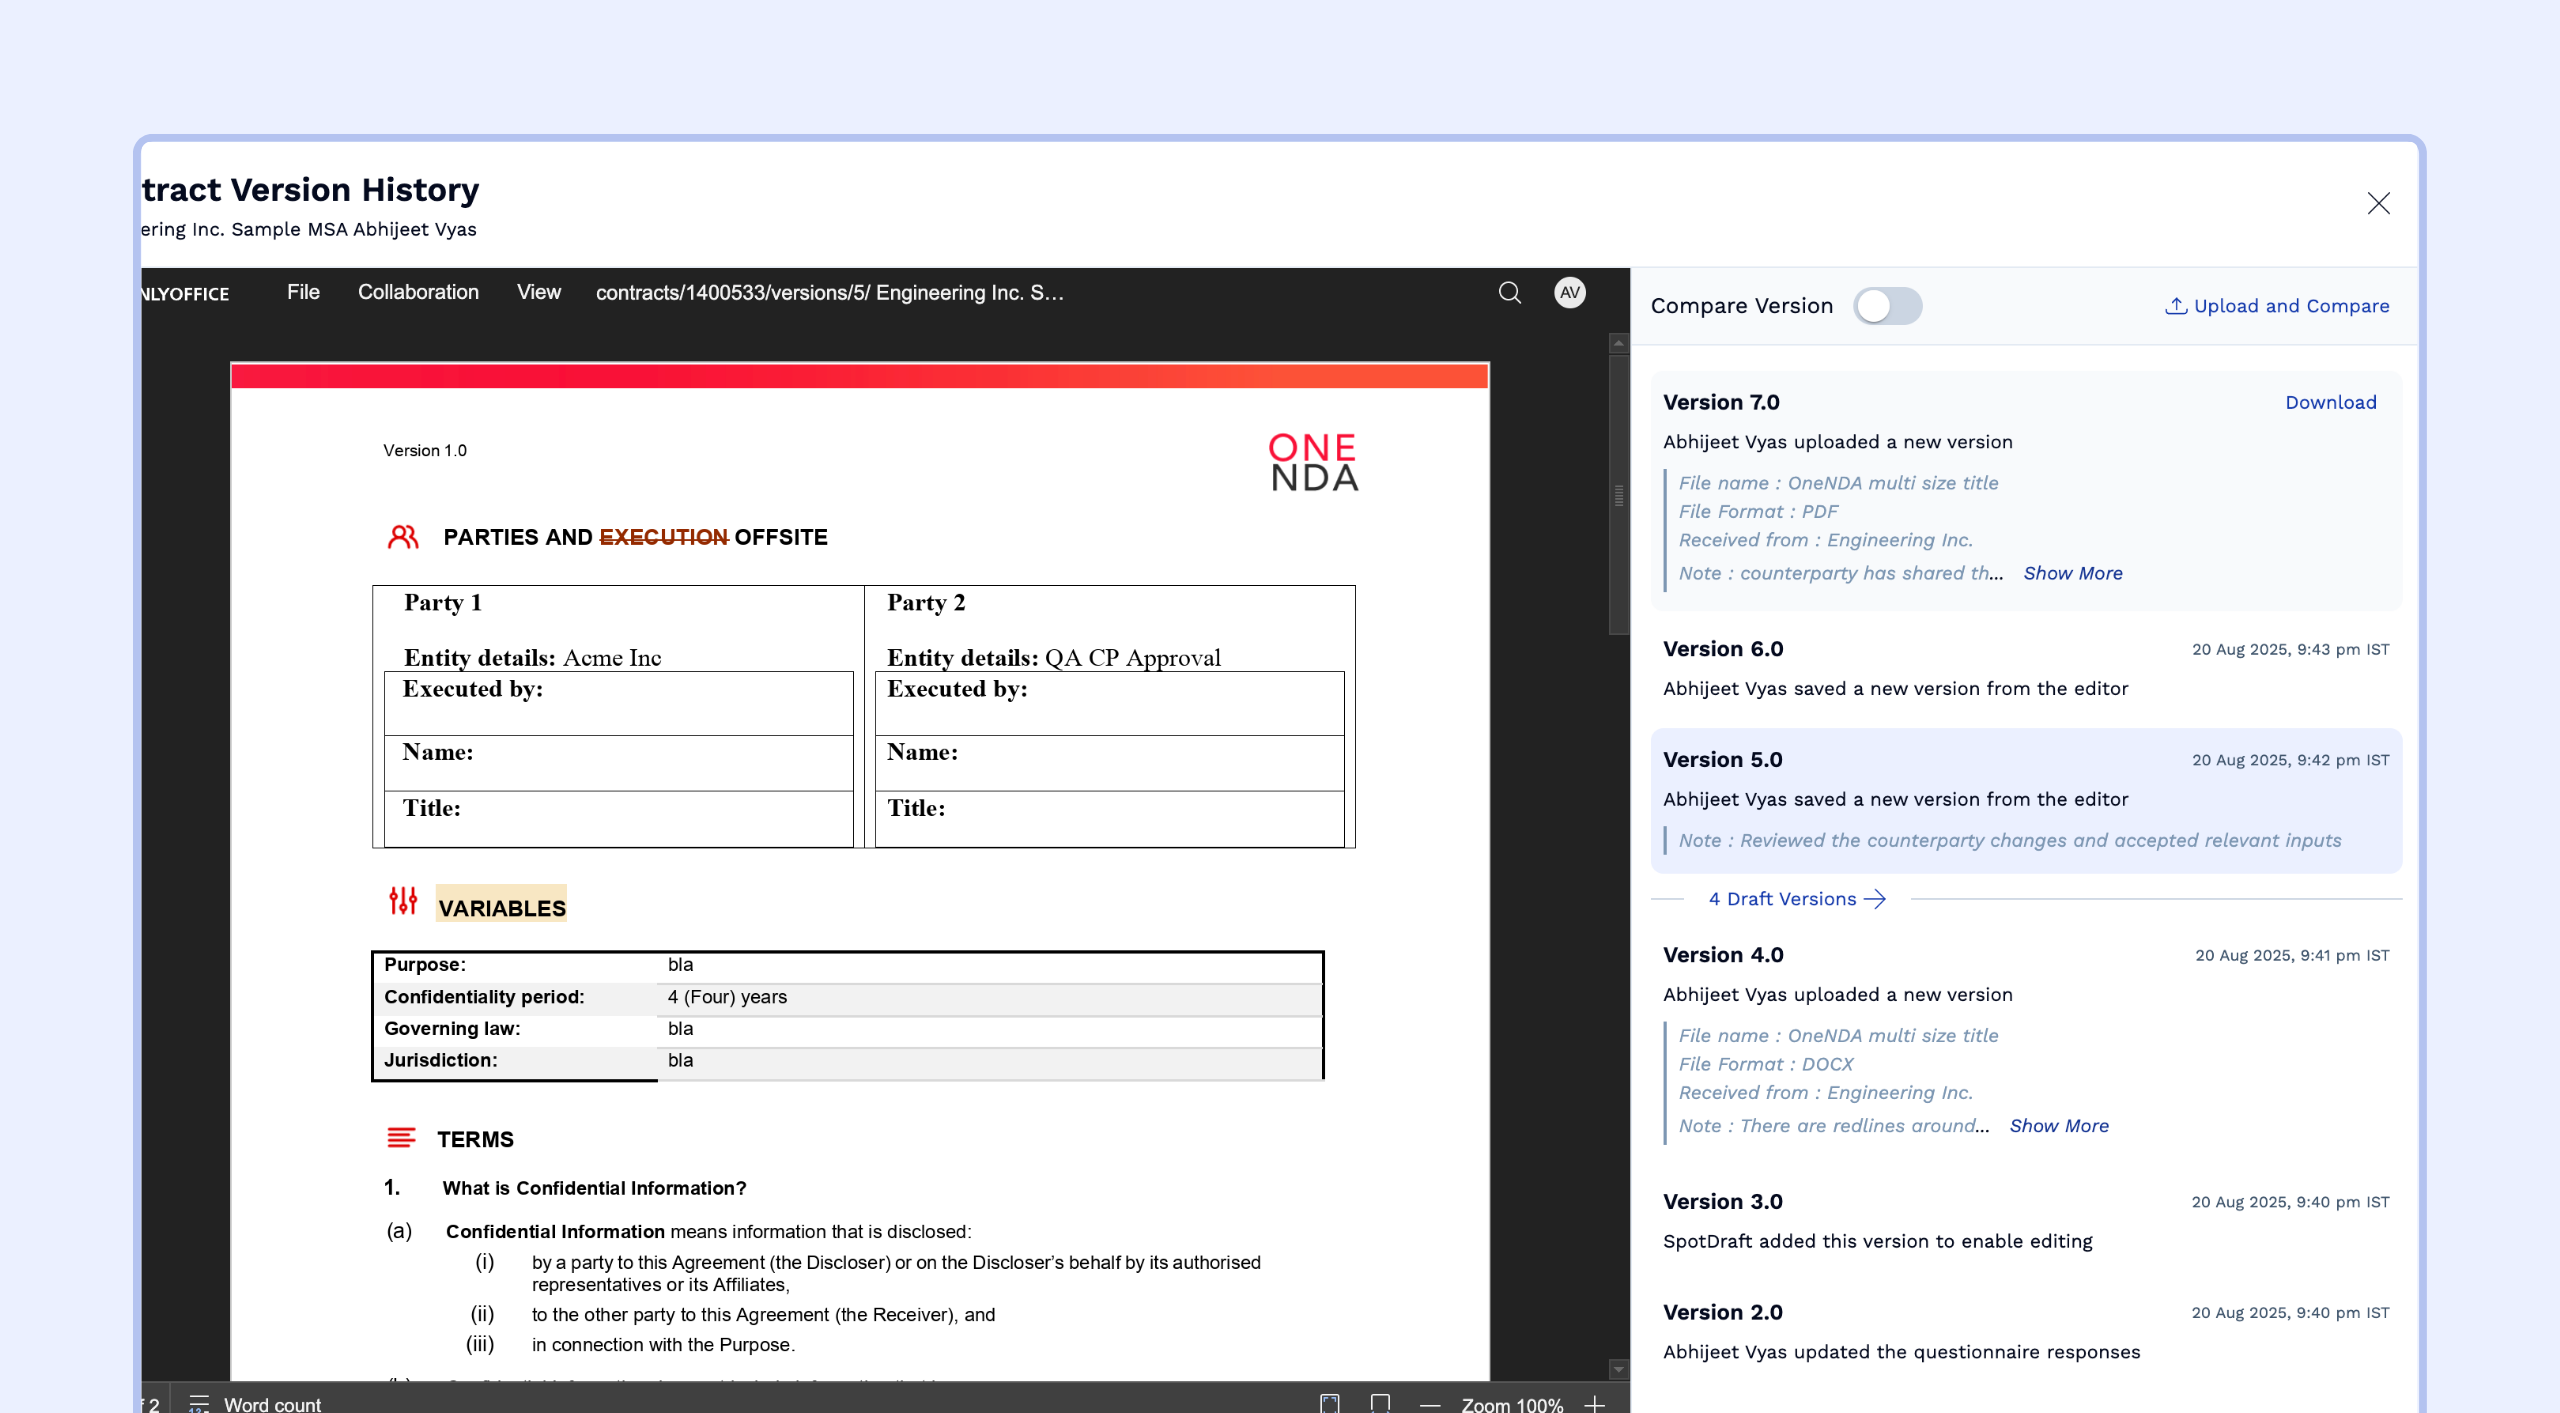Expand the 4 Draft Versions section
This screenshot has height=1413, width=2560.
click(1796, 899)
